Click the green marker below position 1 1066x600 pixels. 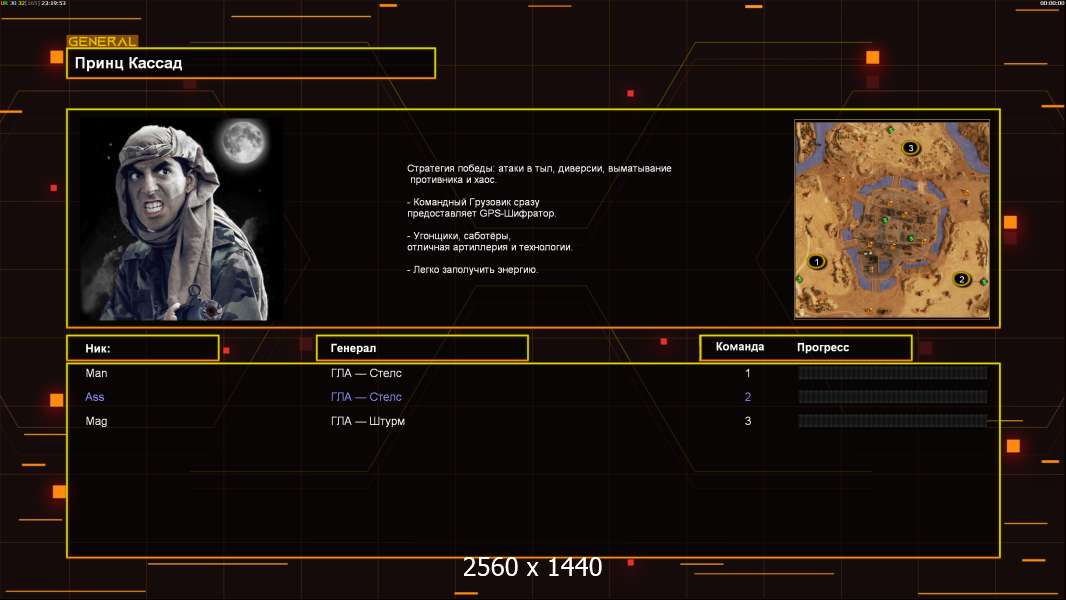tap(800, 279)
